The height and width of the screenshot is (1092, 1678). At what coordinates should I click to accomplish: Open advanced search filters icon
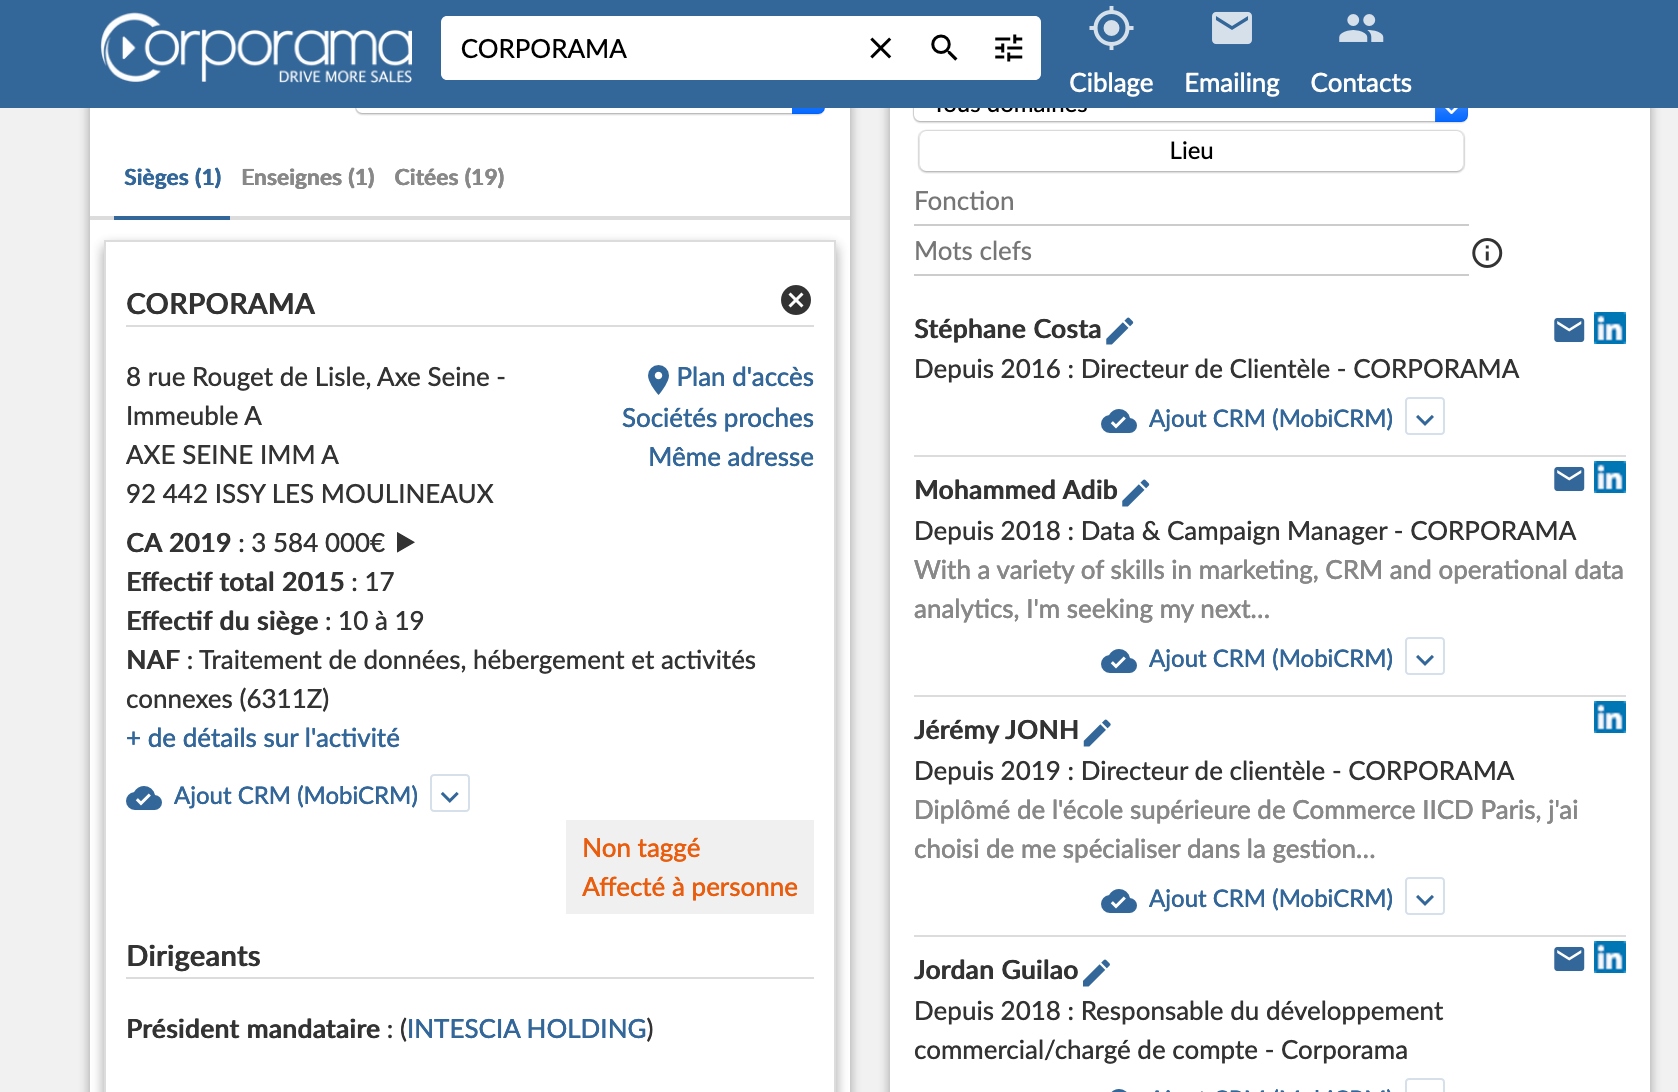coord(1008,48)
